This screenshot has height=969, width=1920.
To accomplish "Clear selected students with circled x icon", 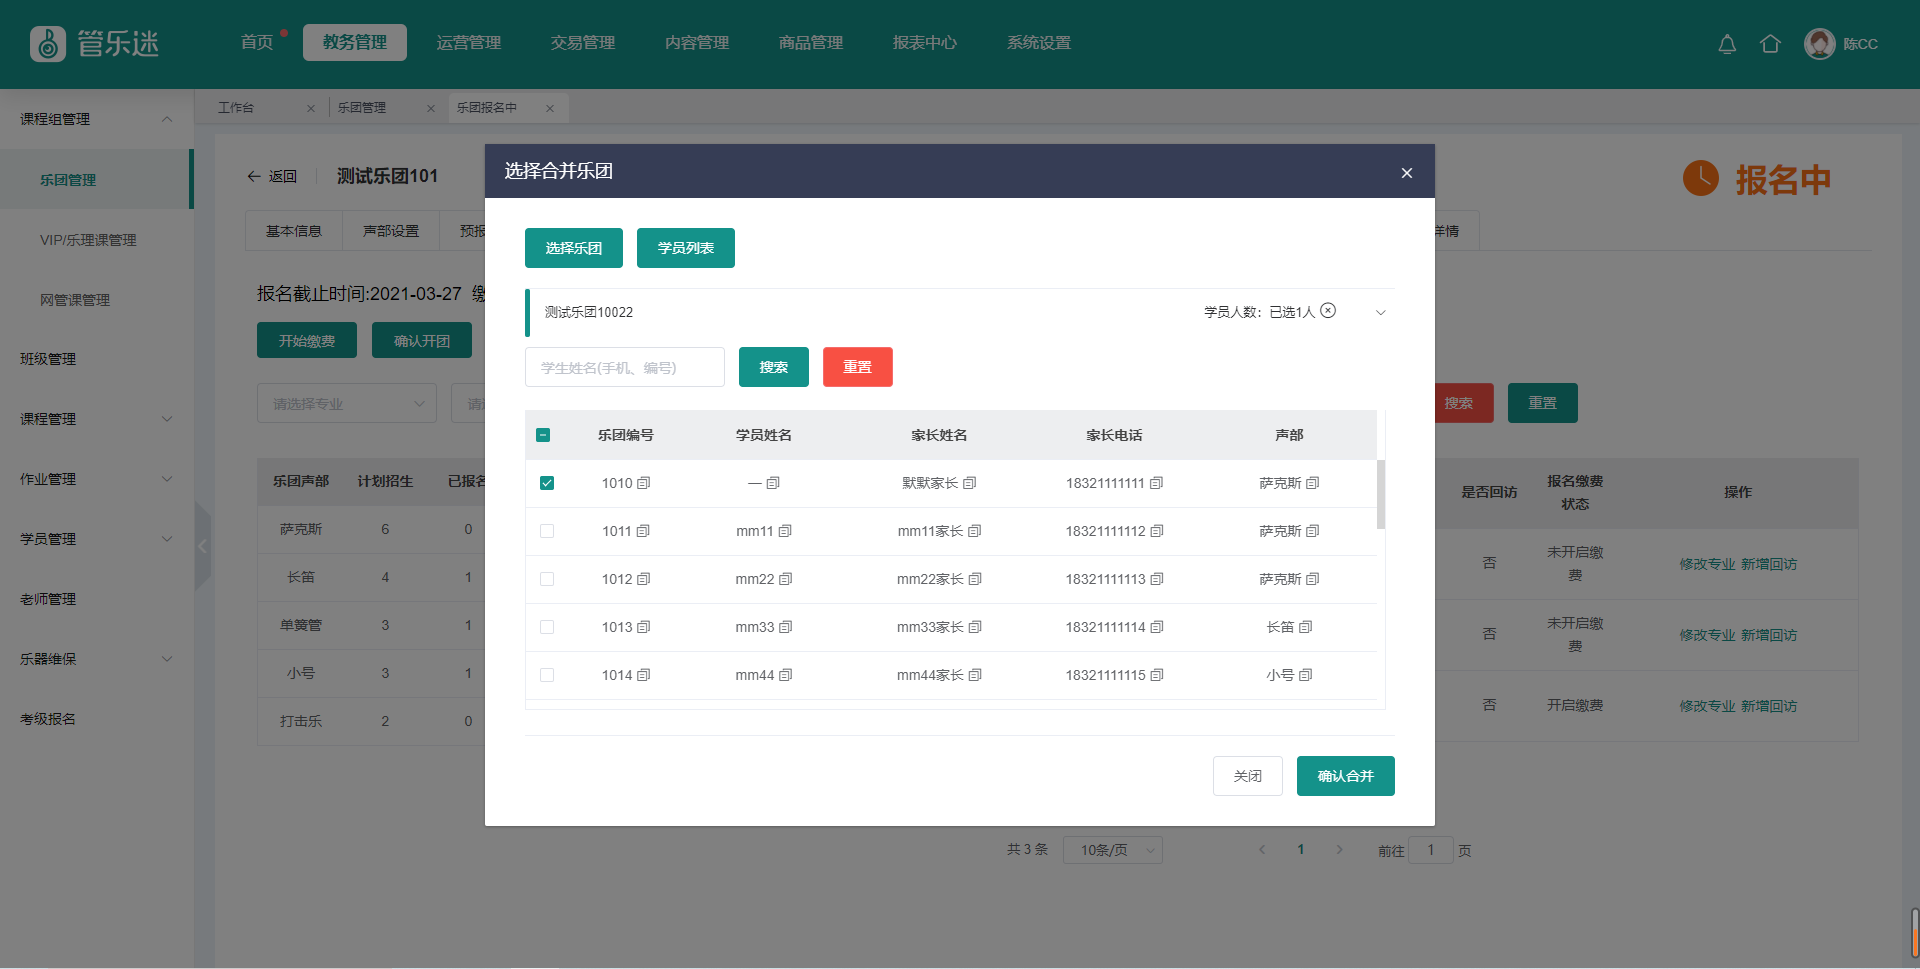I will point(1328,311).
